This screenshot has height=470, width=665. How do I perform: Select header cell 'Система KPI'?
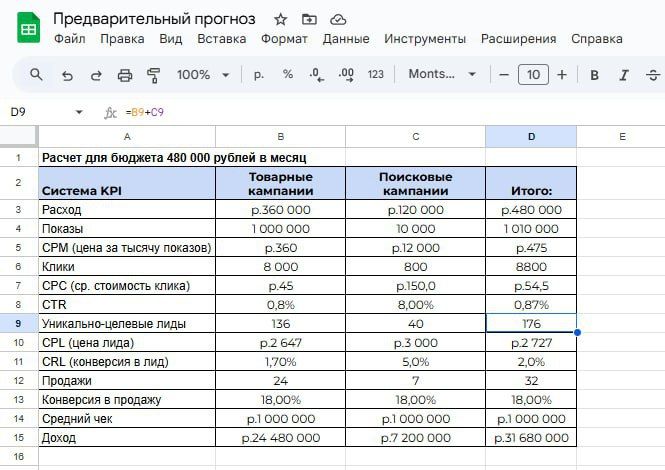(127, 183)
